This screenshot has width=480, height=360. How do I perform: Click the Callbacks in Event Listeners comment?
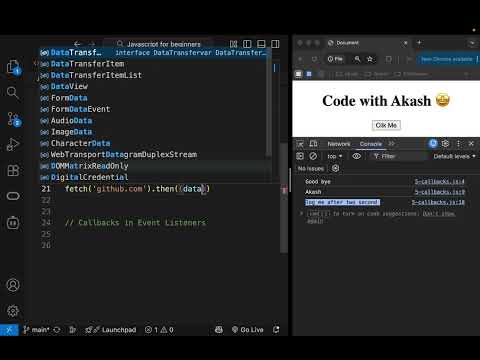[x=135, y=223]
